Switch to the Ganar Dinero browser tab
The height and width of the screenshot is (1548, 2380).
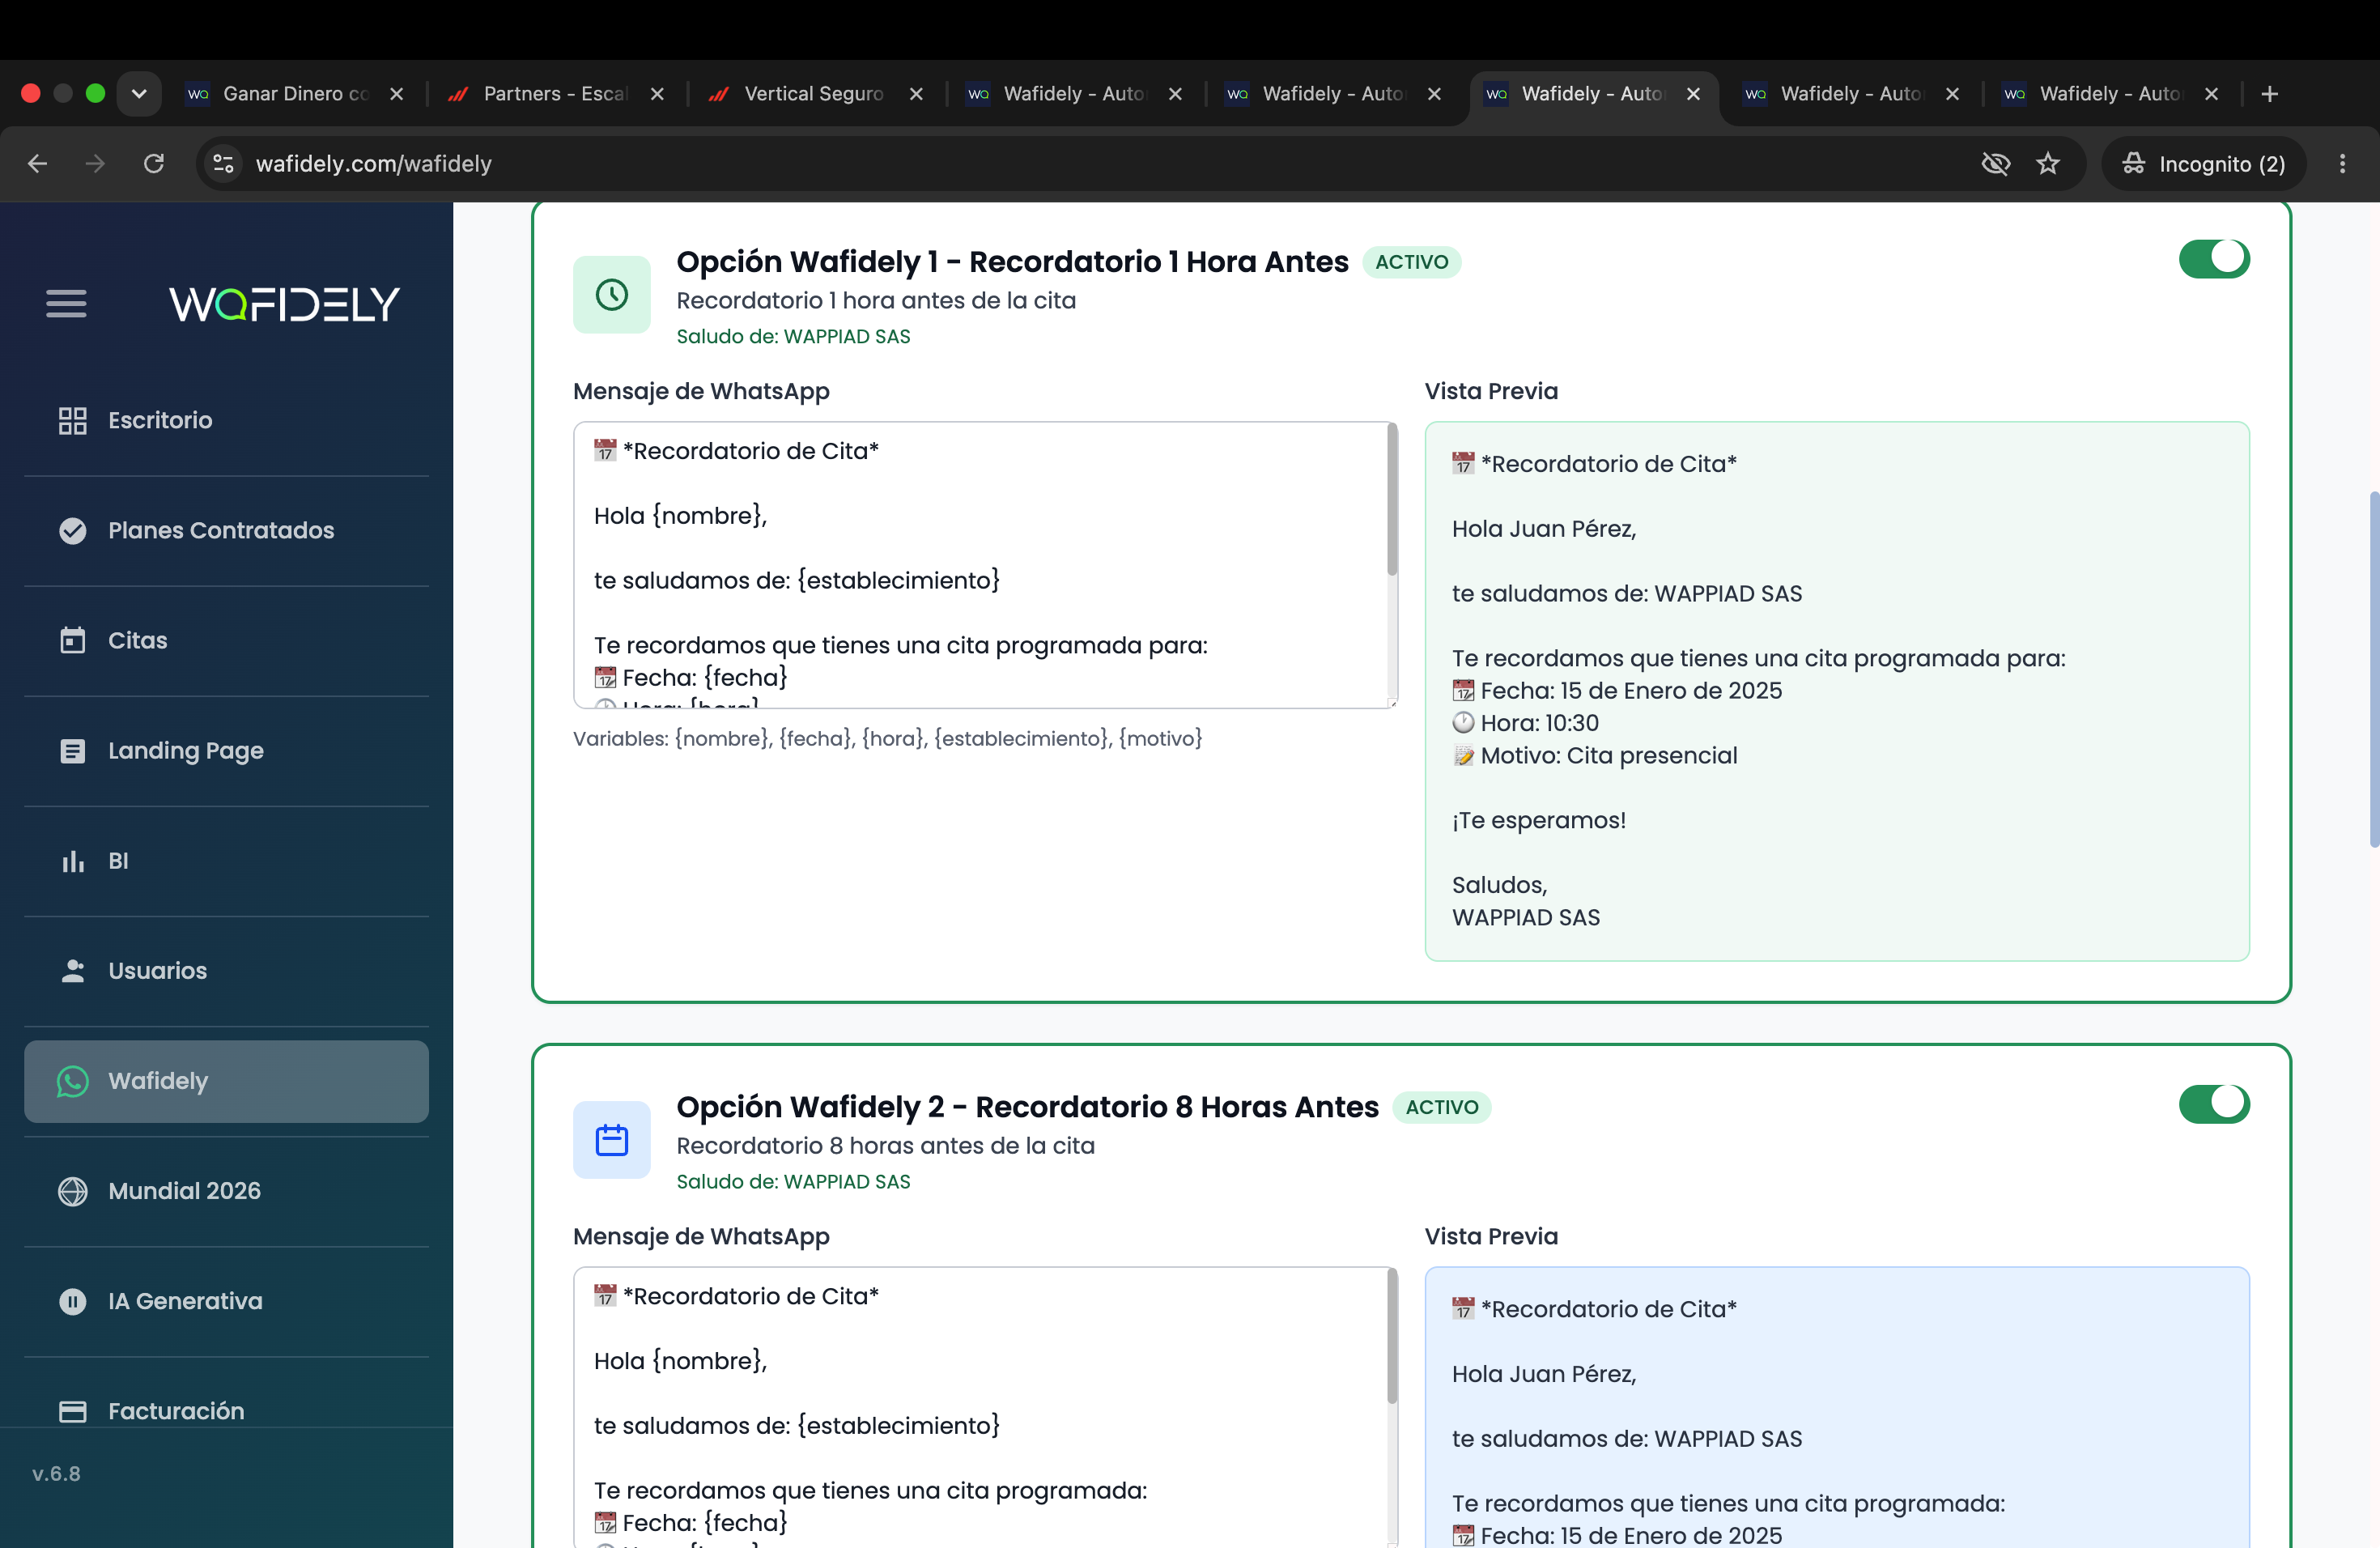coord(296,93)
